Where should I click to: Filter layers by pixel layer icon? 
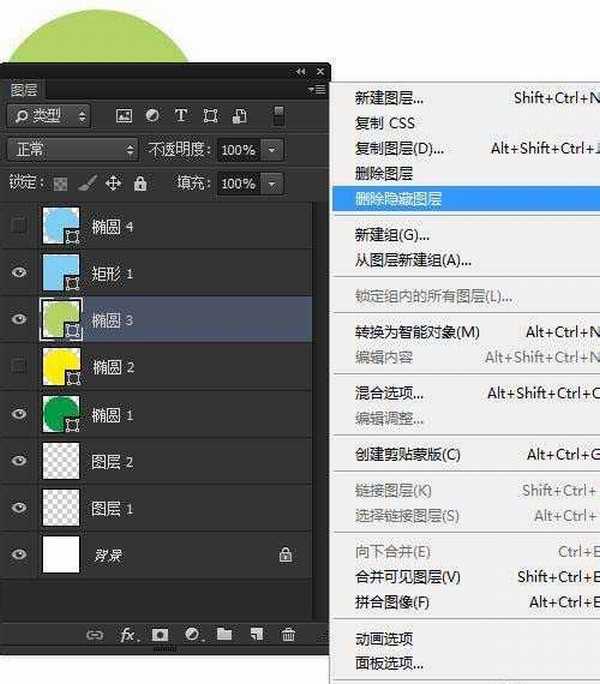[124, 116]
